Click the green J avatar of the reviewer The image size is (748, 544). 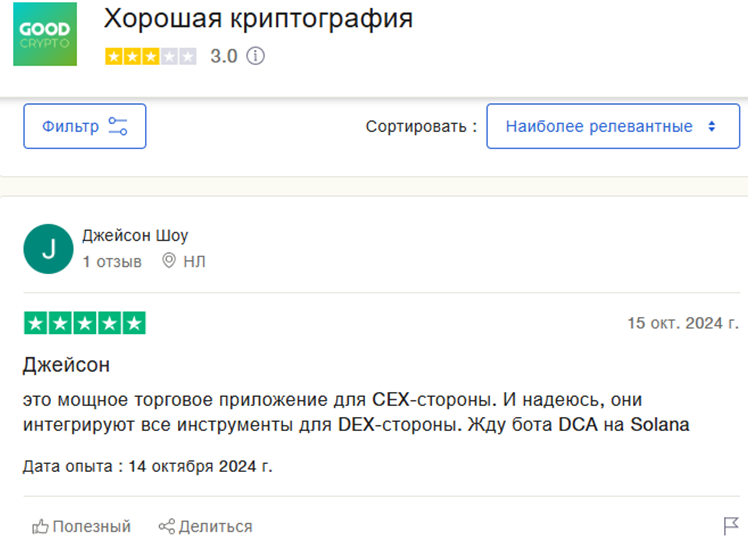click(x=48, y=249)
